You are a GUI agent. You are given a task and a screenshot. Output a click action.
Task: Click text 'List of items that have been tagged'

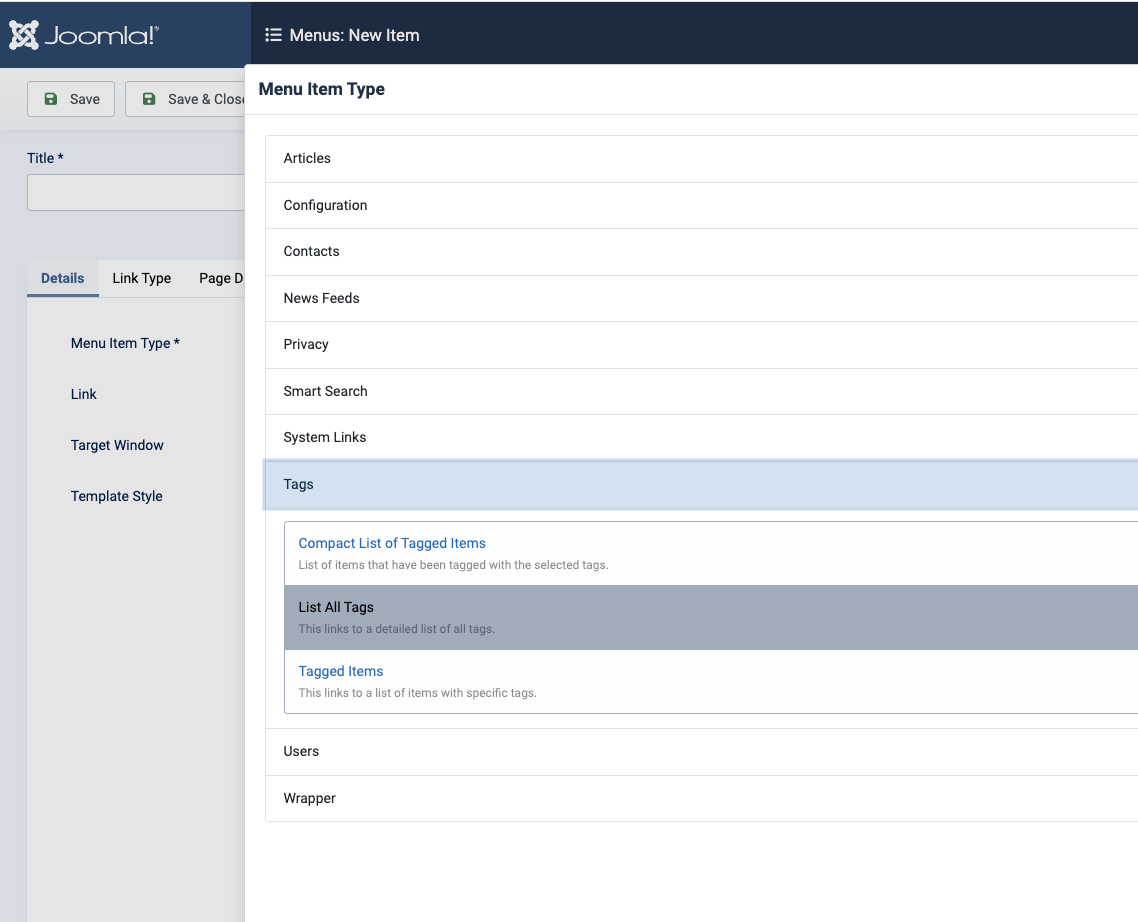pyautogui.click(x=393, y=565)
